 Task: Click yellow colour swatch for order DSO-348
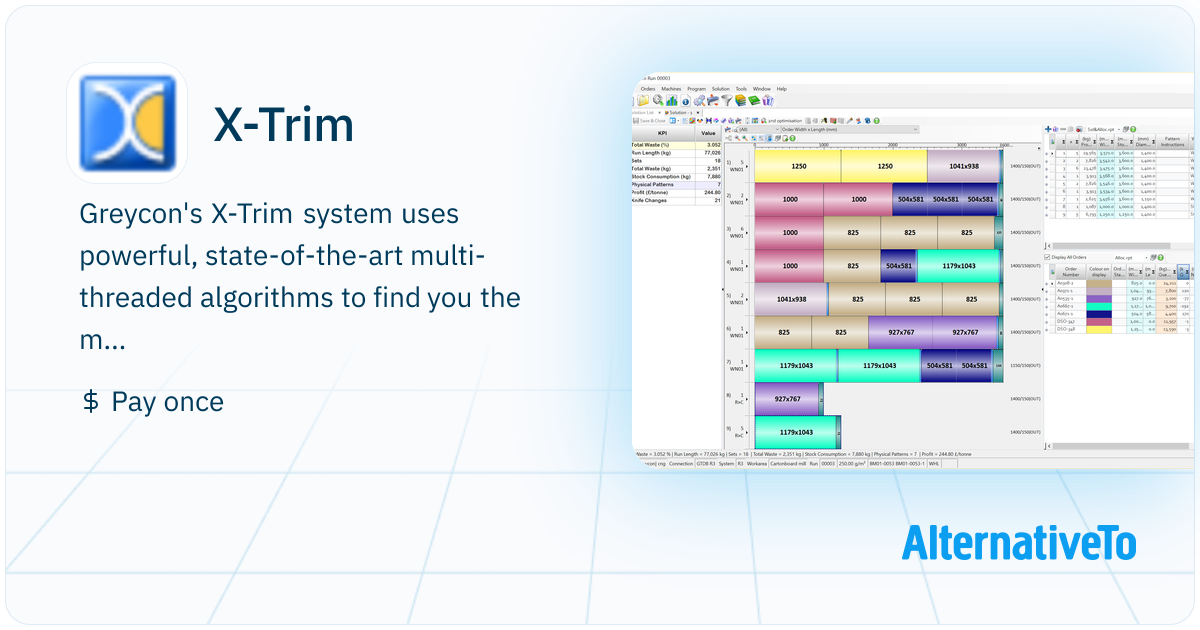point(1099,330)
